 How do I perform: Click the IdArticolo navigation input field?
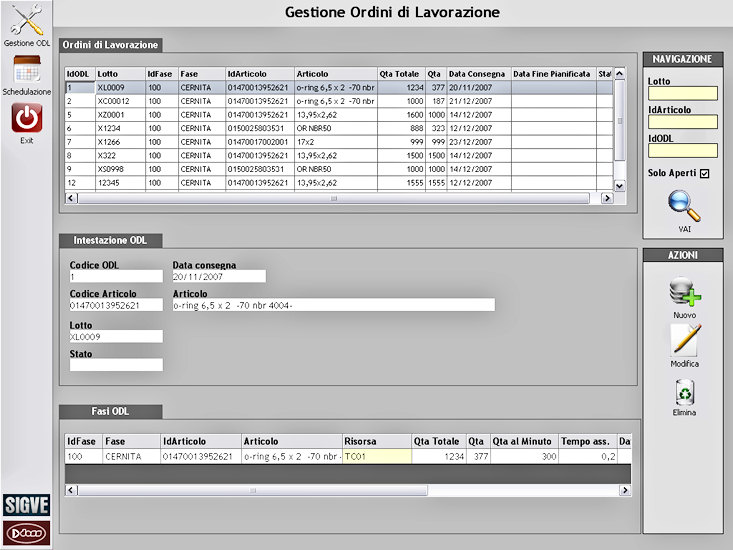point(683,122)
